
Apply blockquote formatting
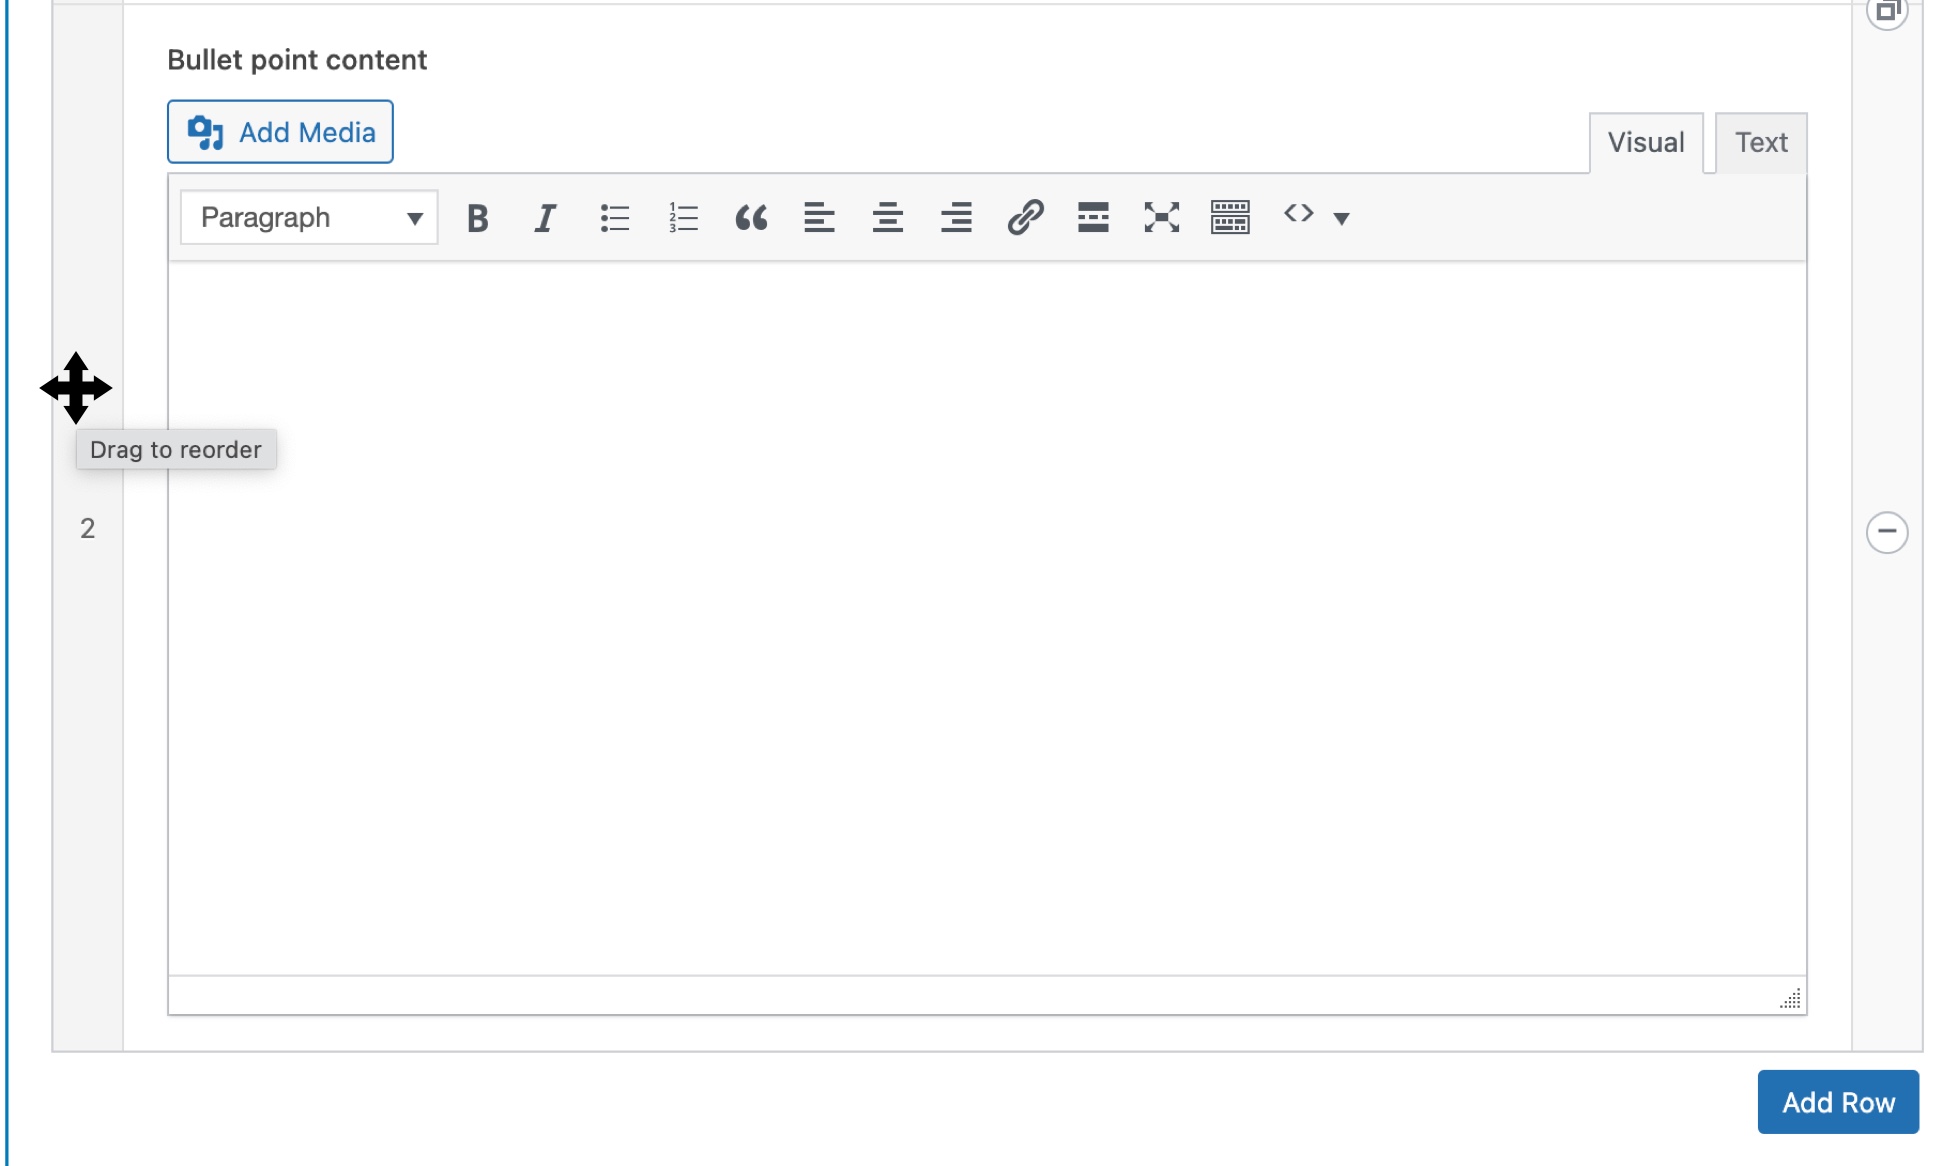point(751,217)
